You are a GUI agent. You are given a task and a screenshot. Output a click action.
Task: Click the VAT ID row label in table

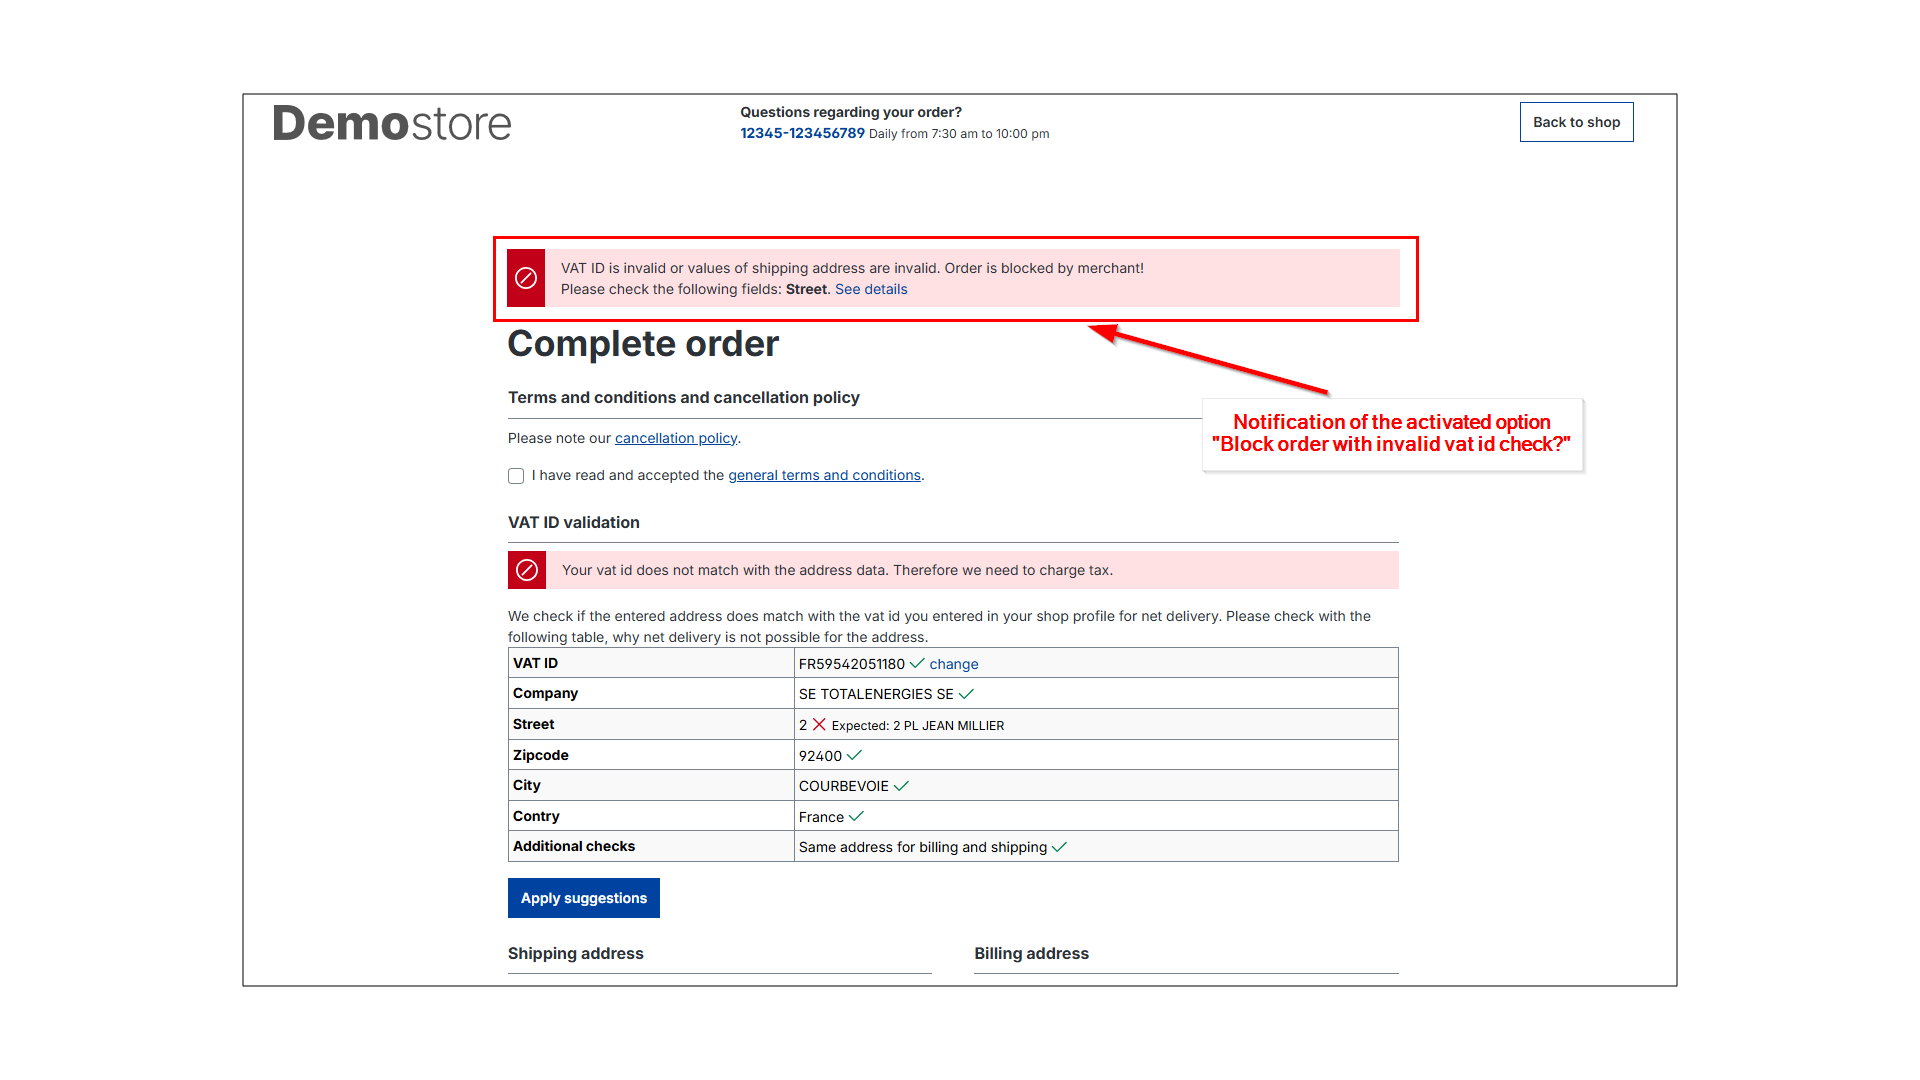click(536, 663)
